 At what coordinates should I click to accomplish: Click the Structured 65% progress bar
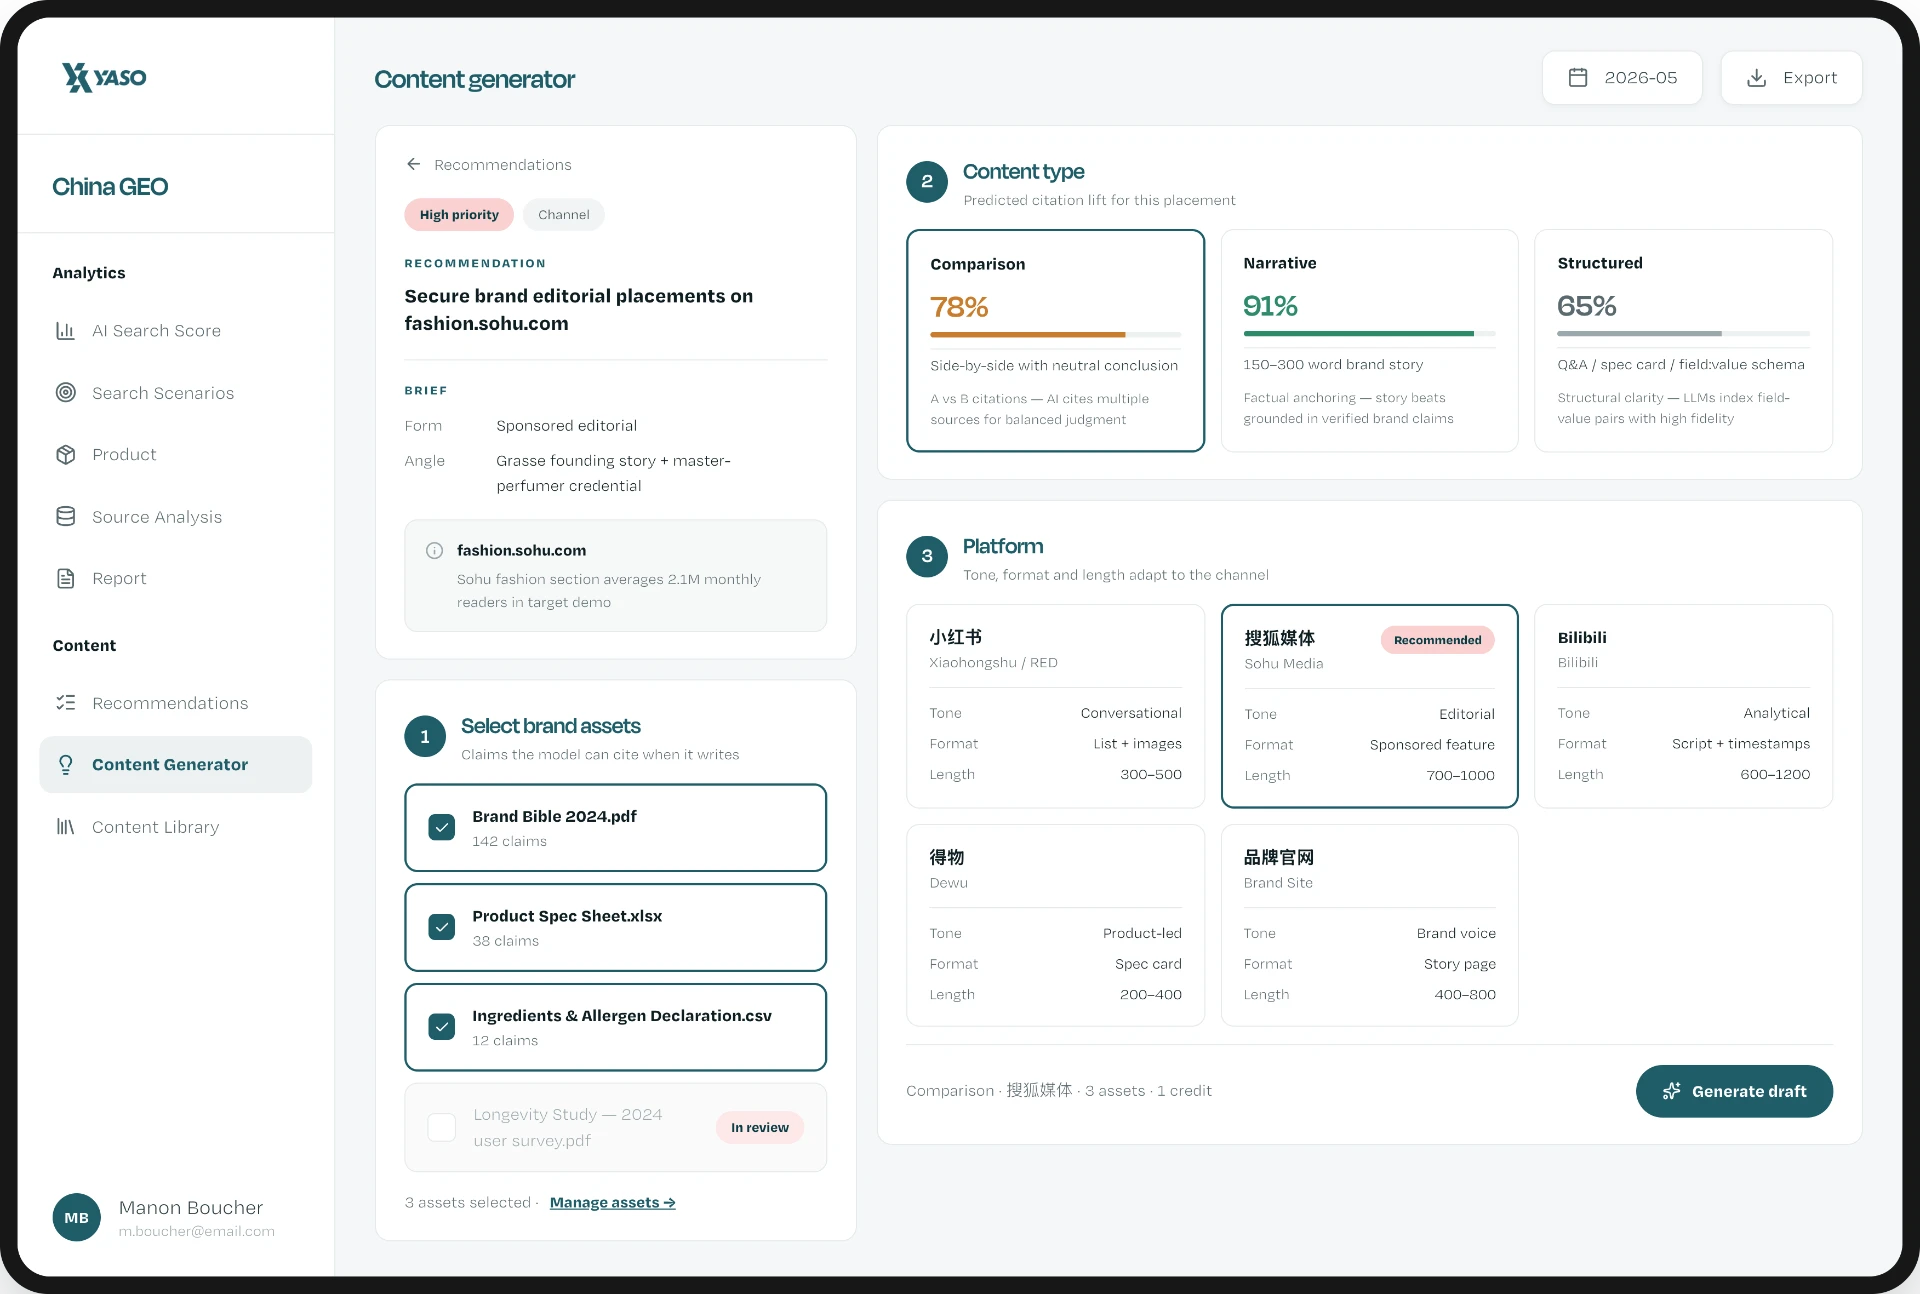(1683, 333)
